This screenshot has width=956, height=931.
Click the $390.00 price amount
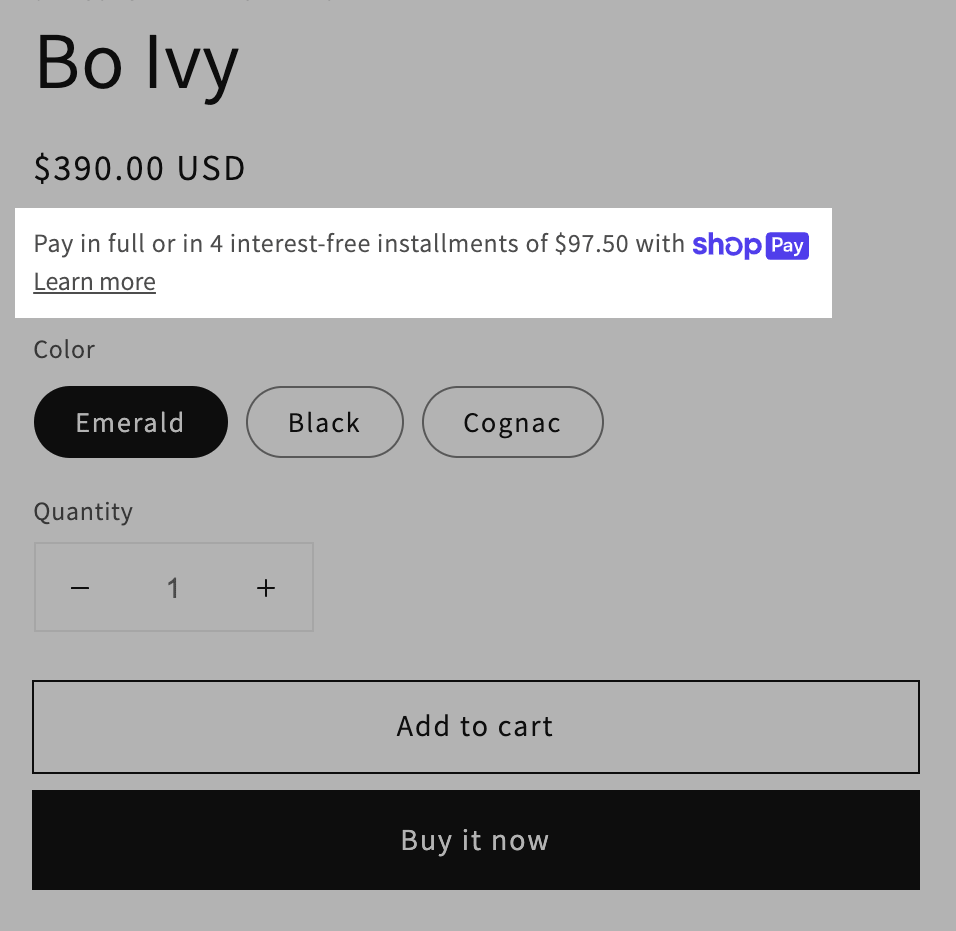click(100, 168)
